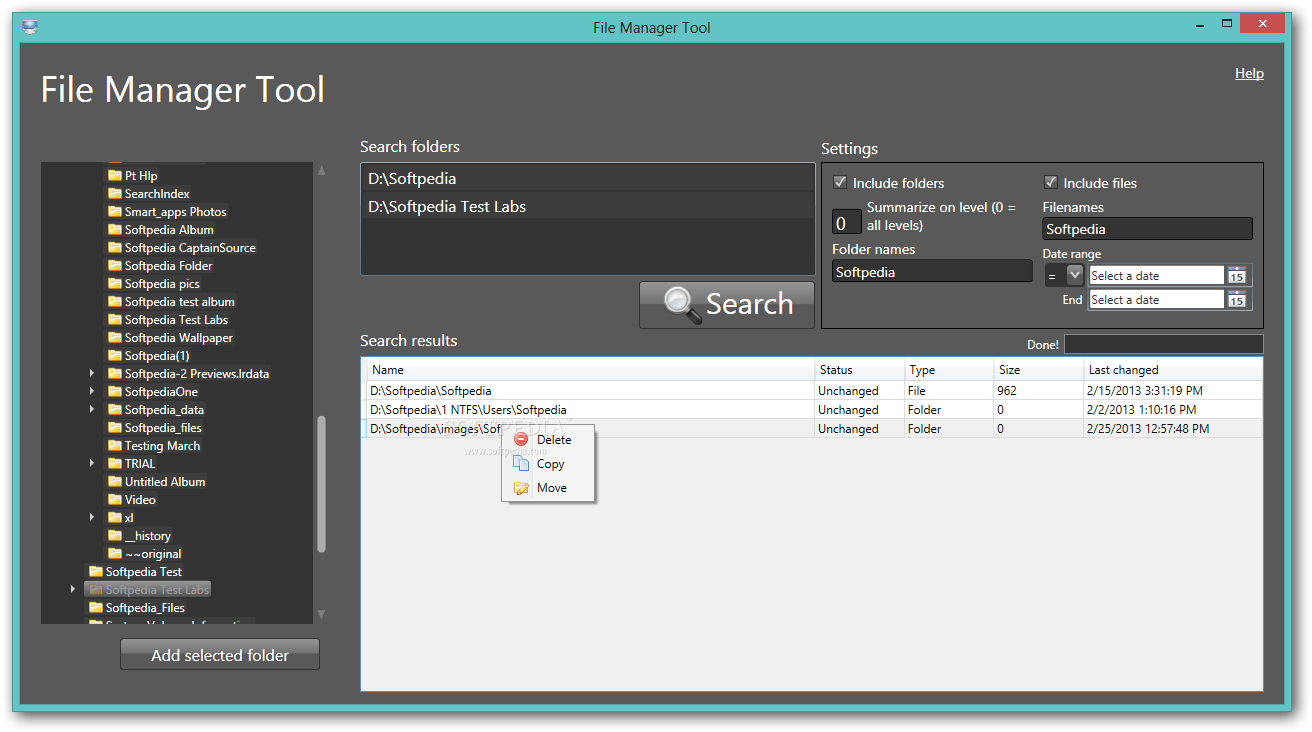Open the date range operator dropdown
Screen dimensions: 1312x732
[1075, 275]
